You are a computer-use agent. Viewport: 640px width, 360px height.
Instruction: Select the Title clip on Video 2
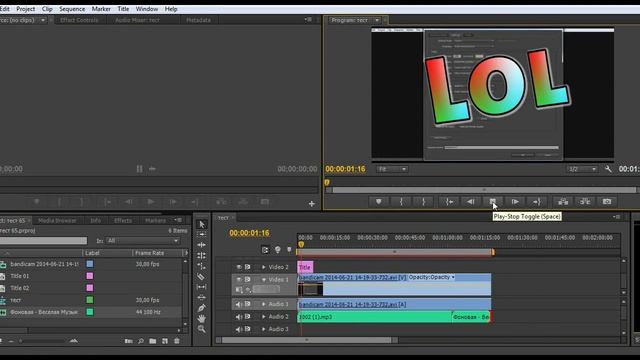(305, 267)
